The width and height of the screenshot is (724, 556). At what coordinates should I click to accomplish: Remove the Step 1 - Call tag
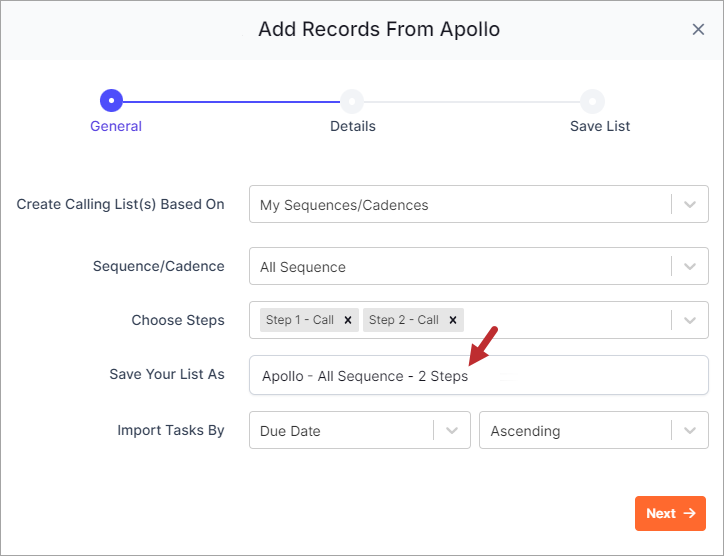click(x=348, y=320)
